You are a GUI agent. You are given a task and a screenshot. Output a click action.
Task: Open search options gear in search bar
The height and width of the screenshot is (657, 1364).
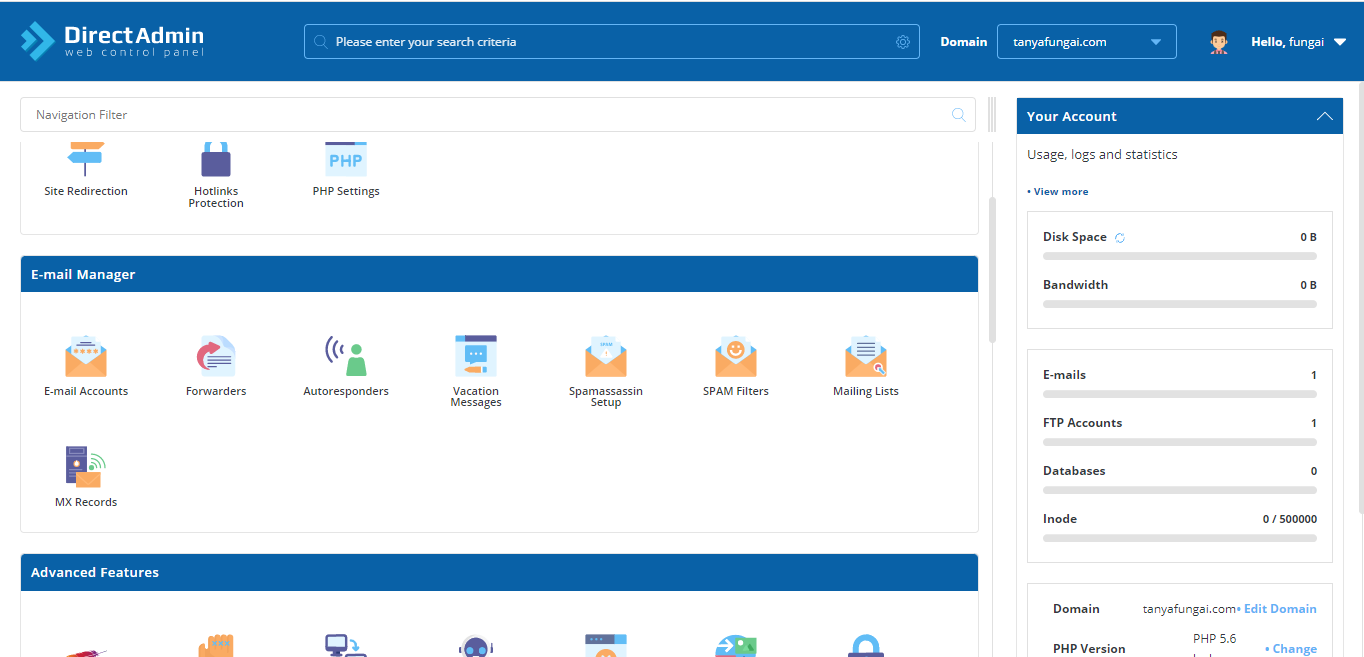point(902,41)
